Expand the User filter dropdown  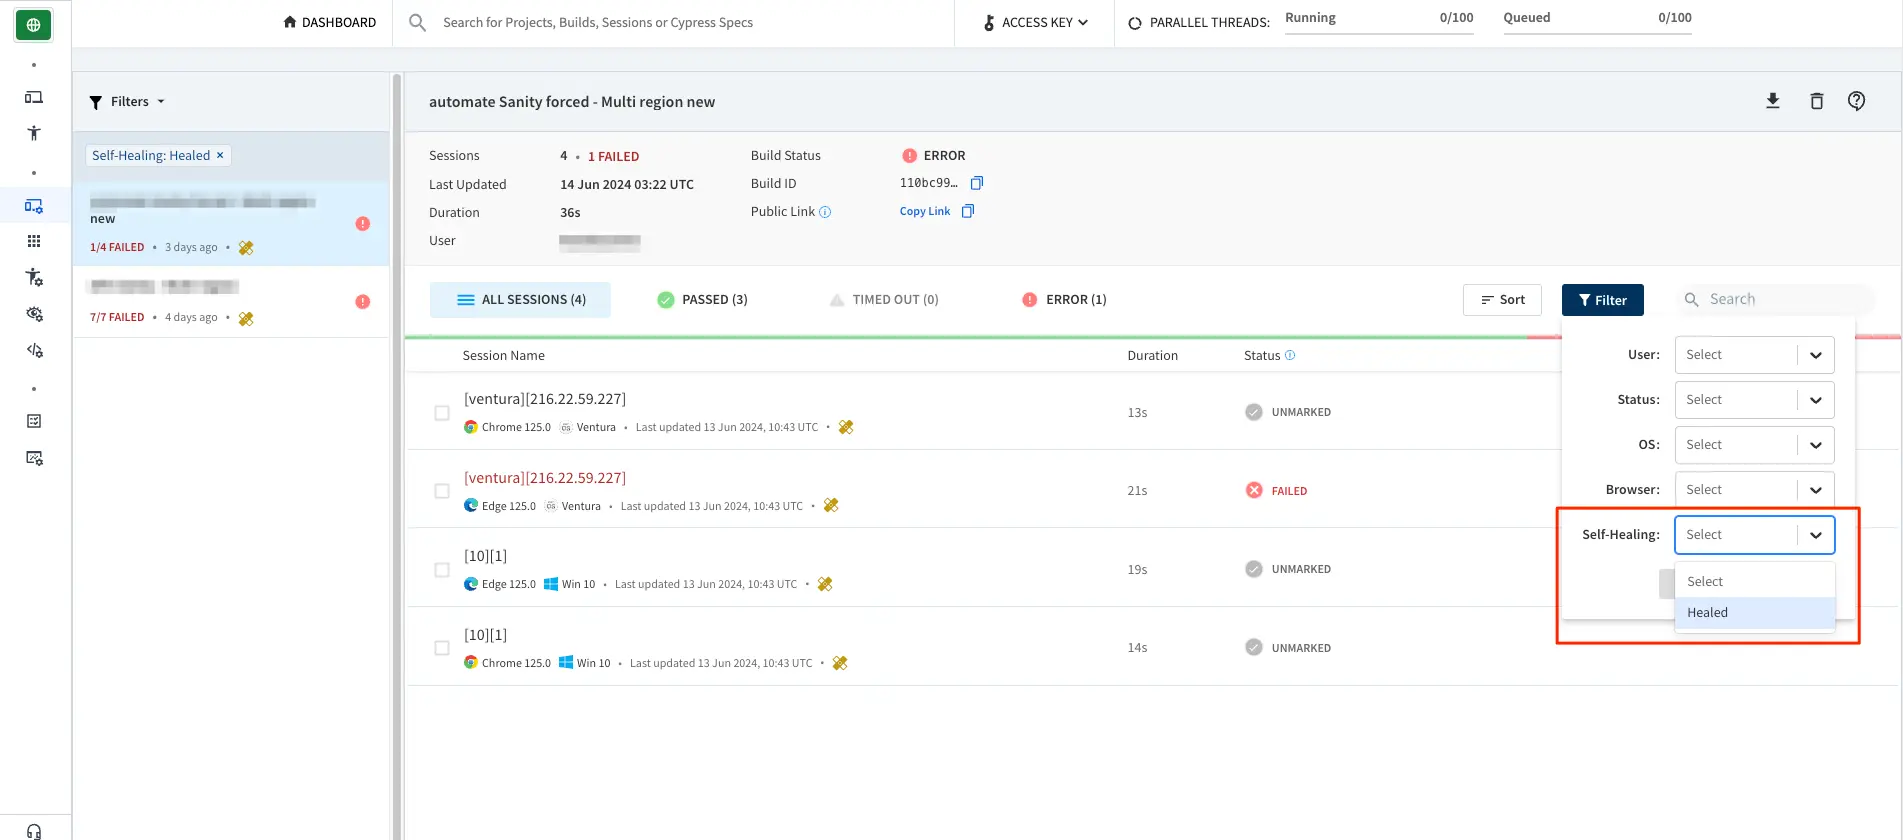1754,355
